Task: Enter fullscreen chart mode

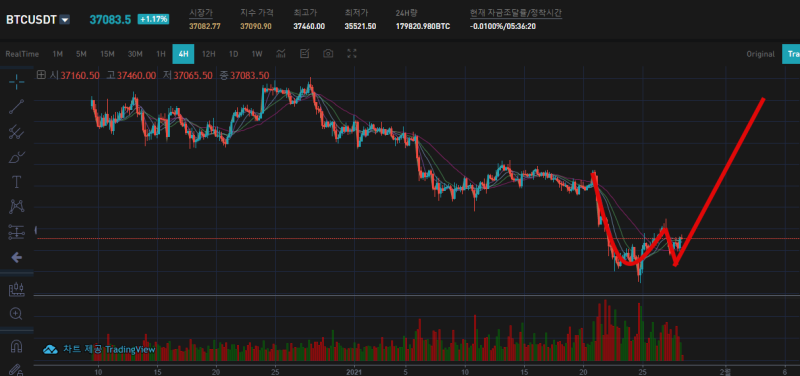Action: point(352,54)
